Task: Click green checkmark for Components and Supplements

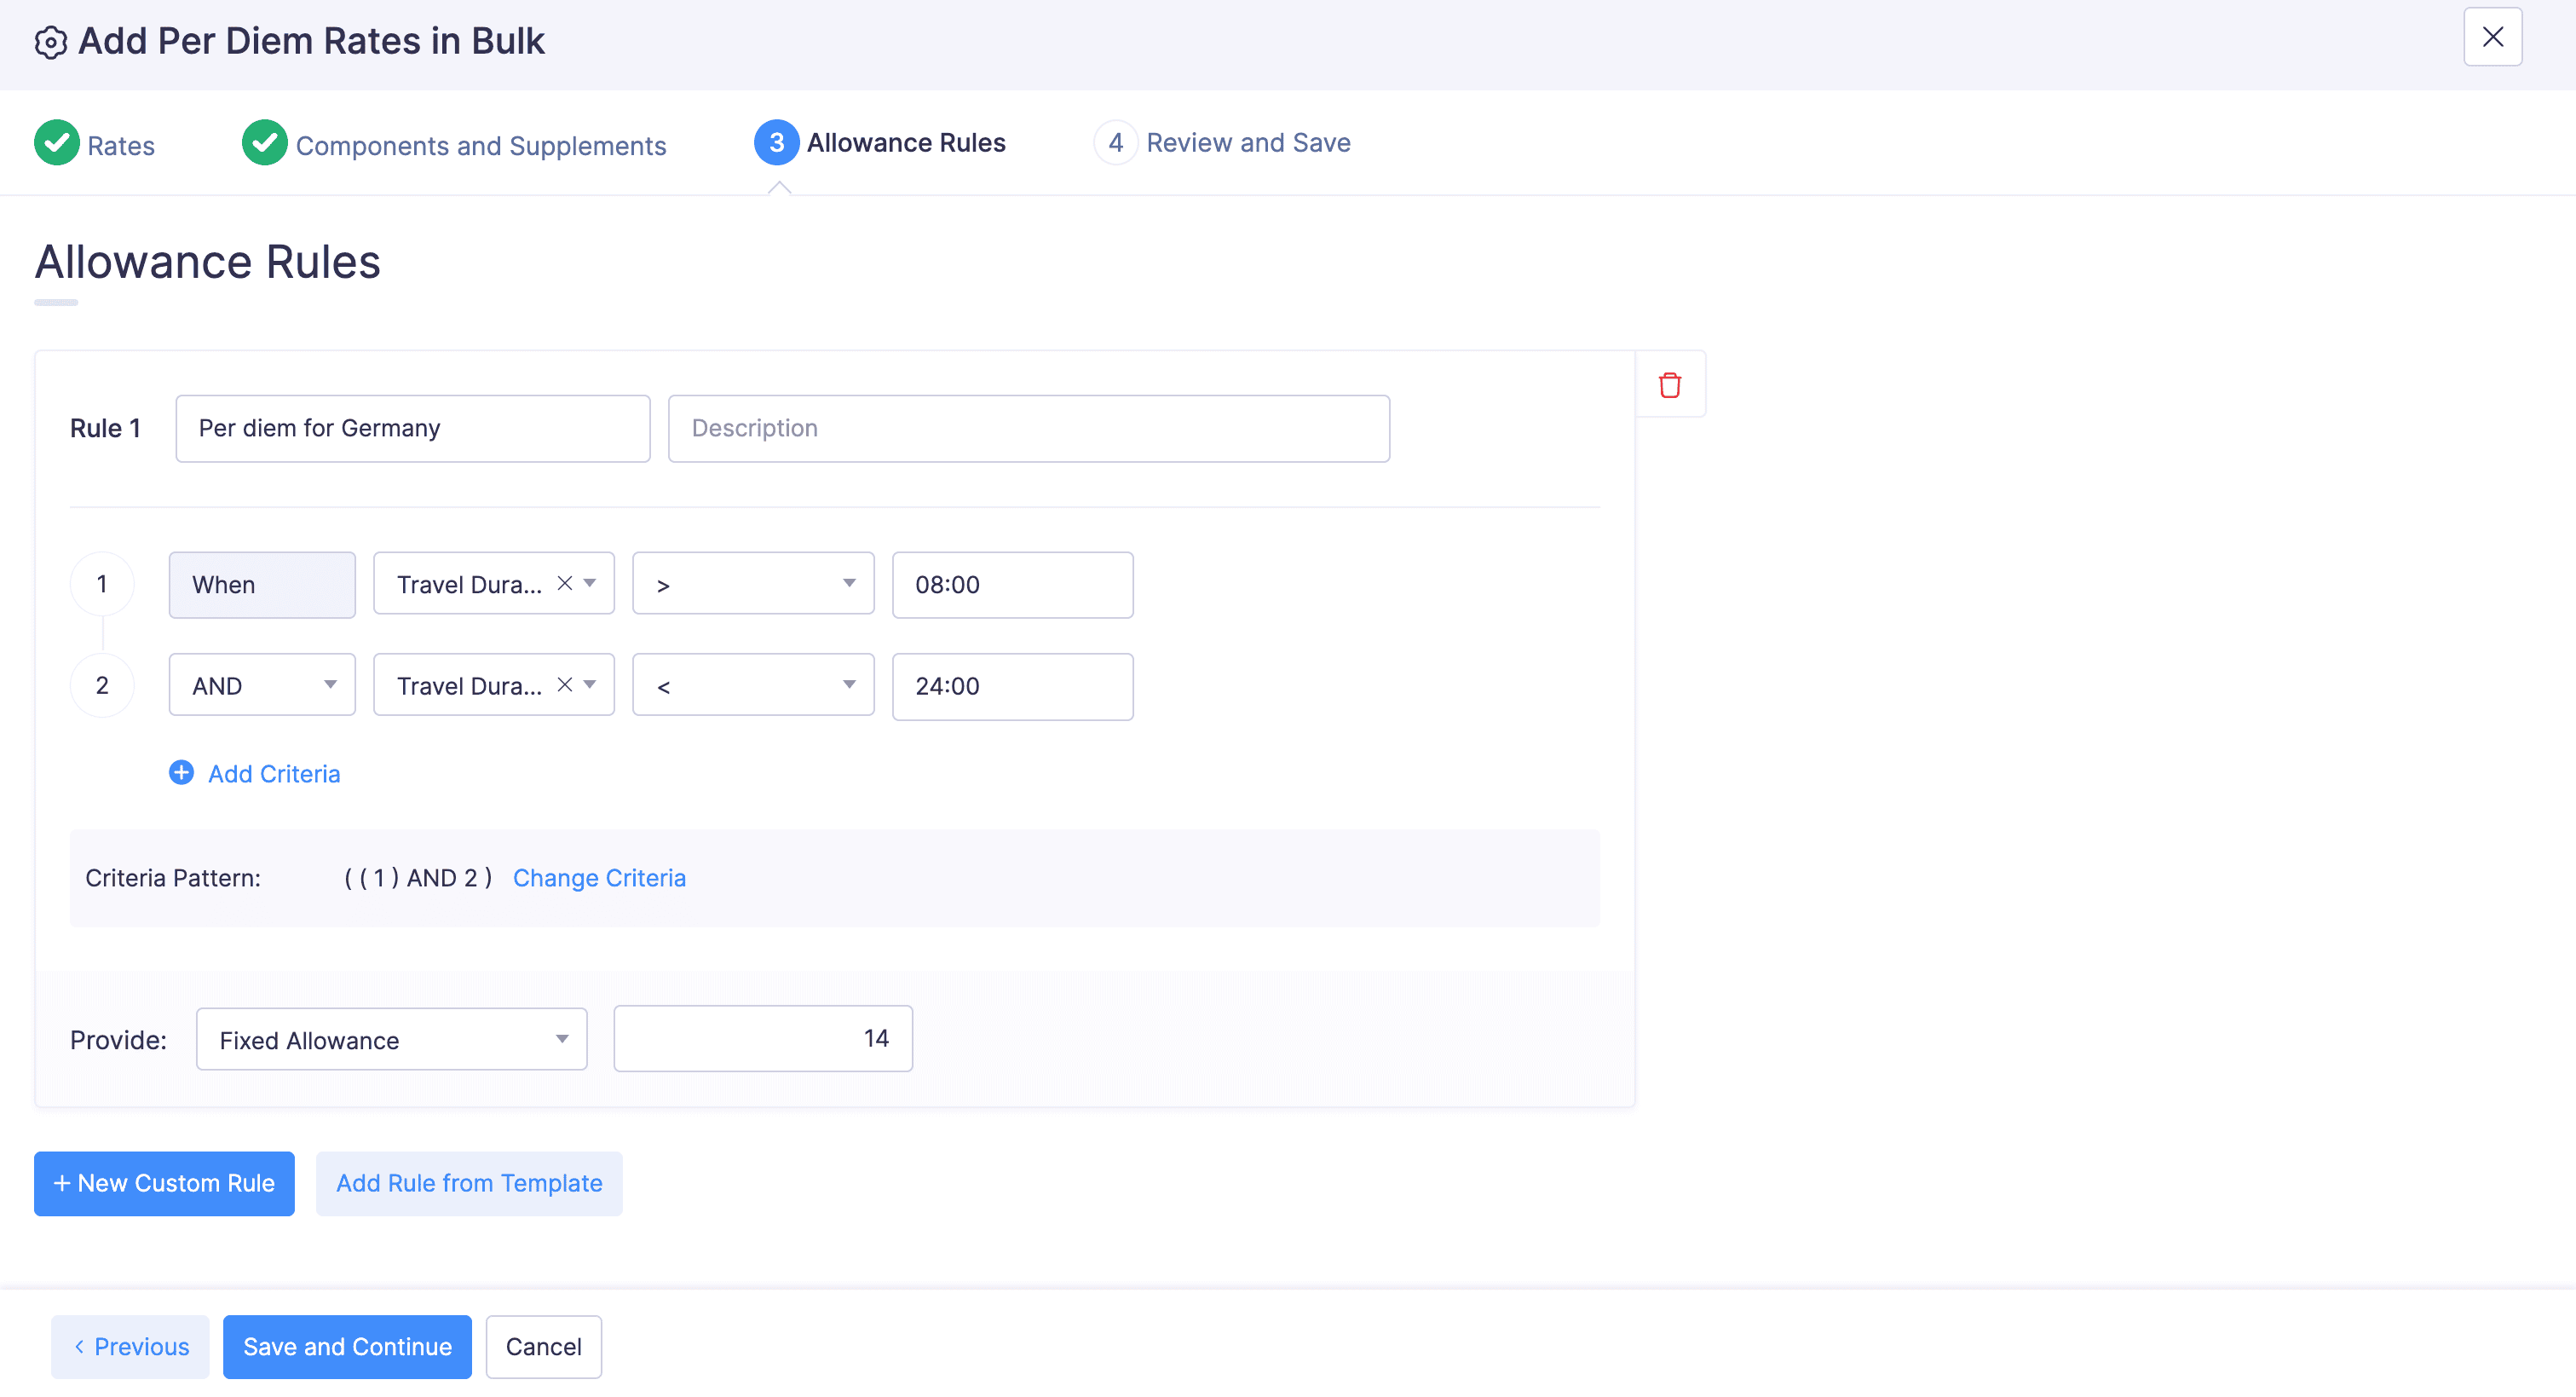Action: [265, 143]
